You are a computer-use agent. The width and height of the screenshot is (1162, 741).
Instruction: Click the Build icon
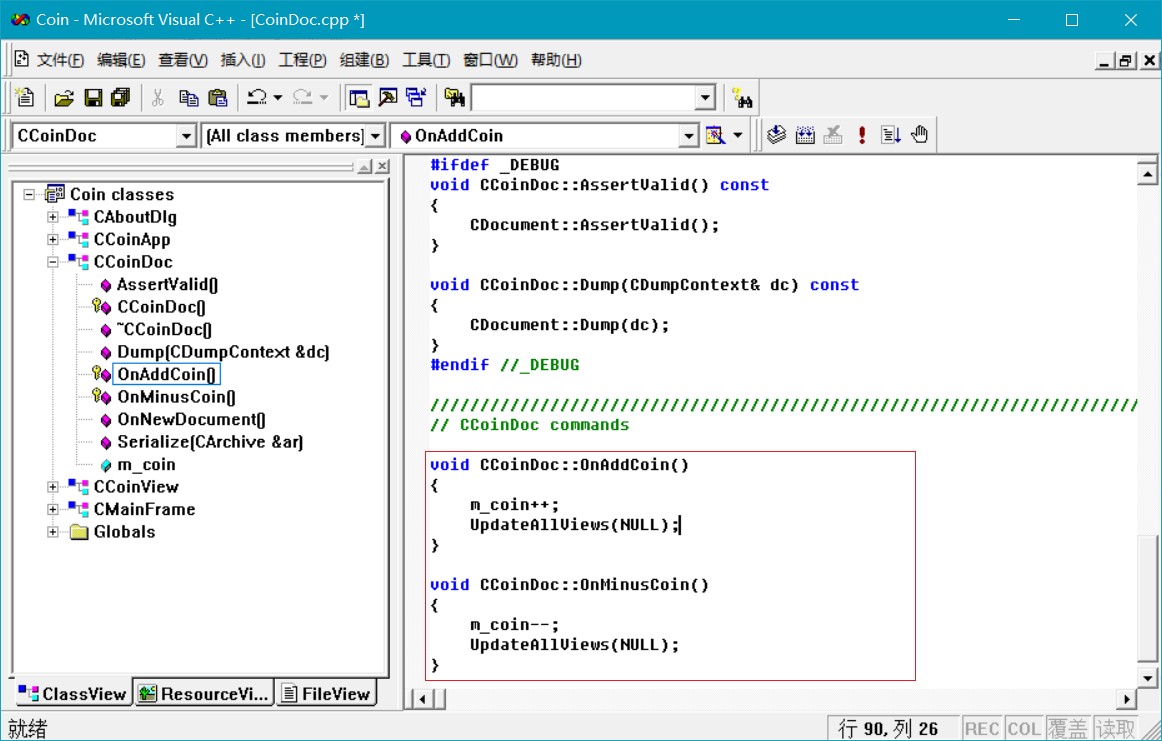(805, 135)
